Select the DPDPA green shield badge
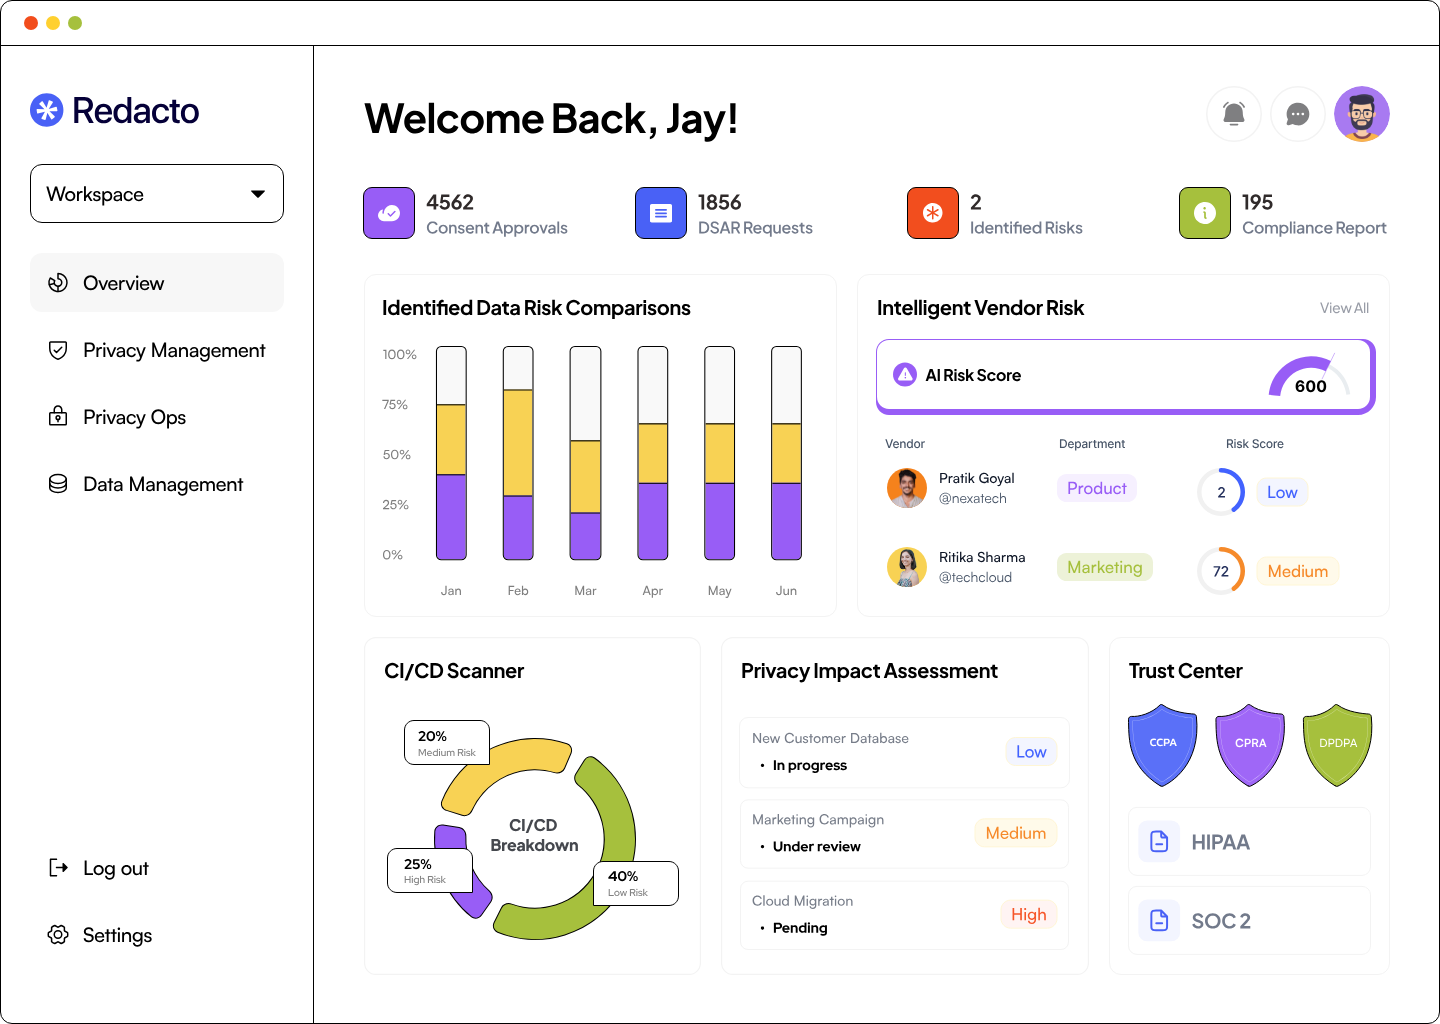Screen dimensions: 1440x1024 [1338, 745]
